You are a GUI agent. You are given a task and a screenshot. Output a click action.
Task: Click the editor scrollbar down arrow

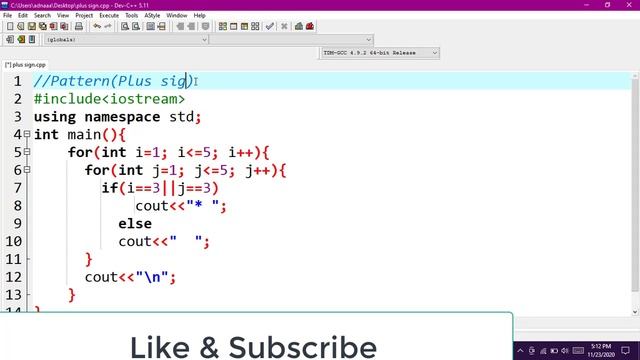(635, 312)
